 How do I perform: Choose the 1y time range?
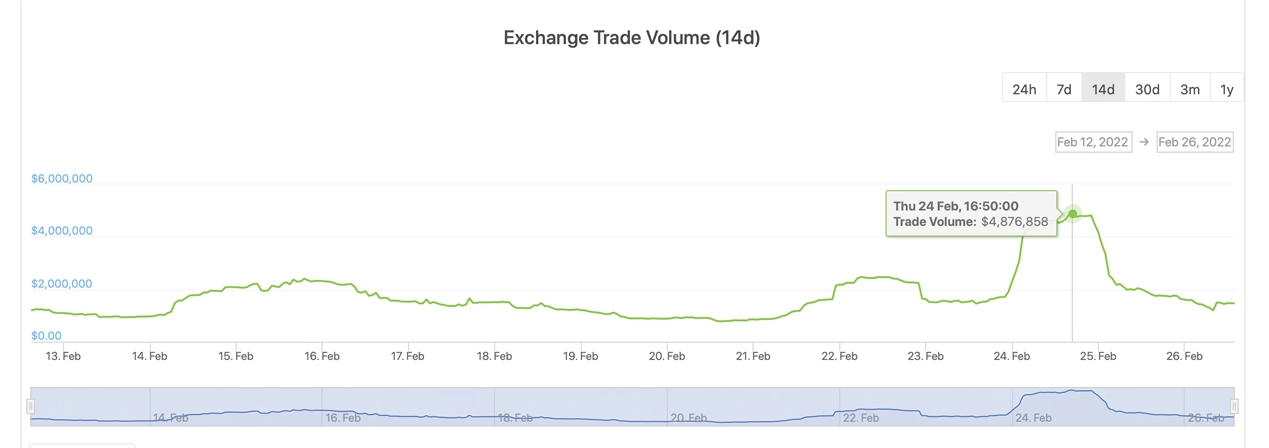pyautogui.click(x=1227, y=88)
